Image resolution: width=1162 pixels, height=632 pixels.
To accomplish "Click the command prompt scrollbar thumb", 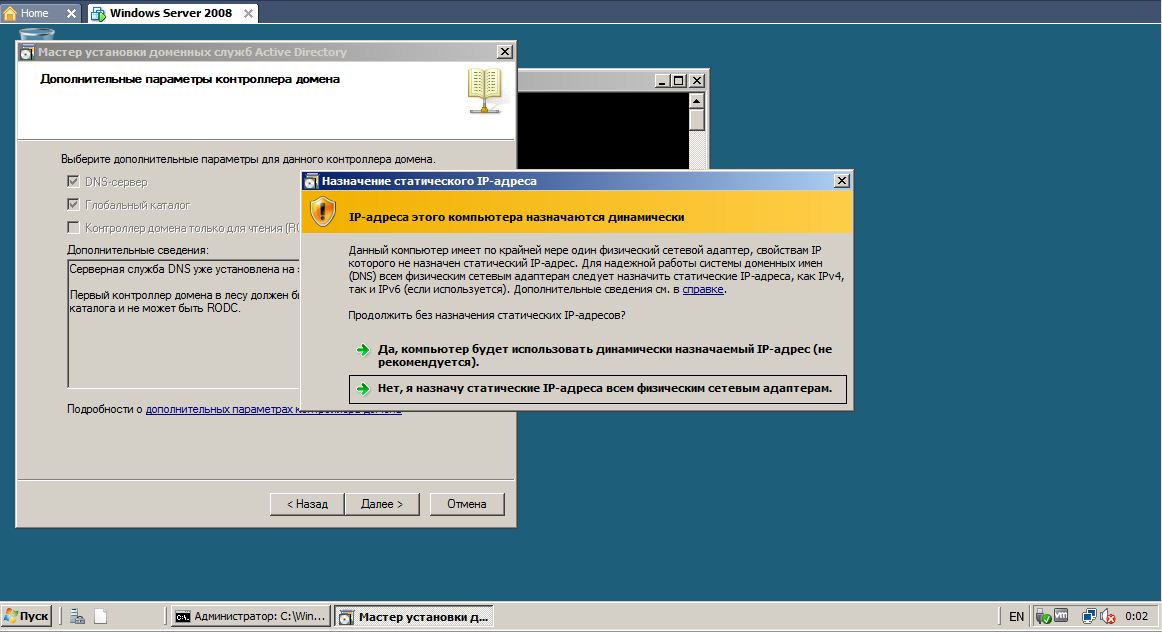I will click(696, 120).
